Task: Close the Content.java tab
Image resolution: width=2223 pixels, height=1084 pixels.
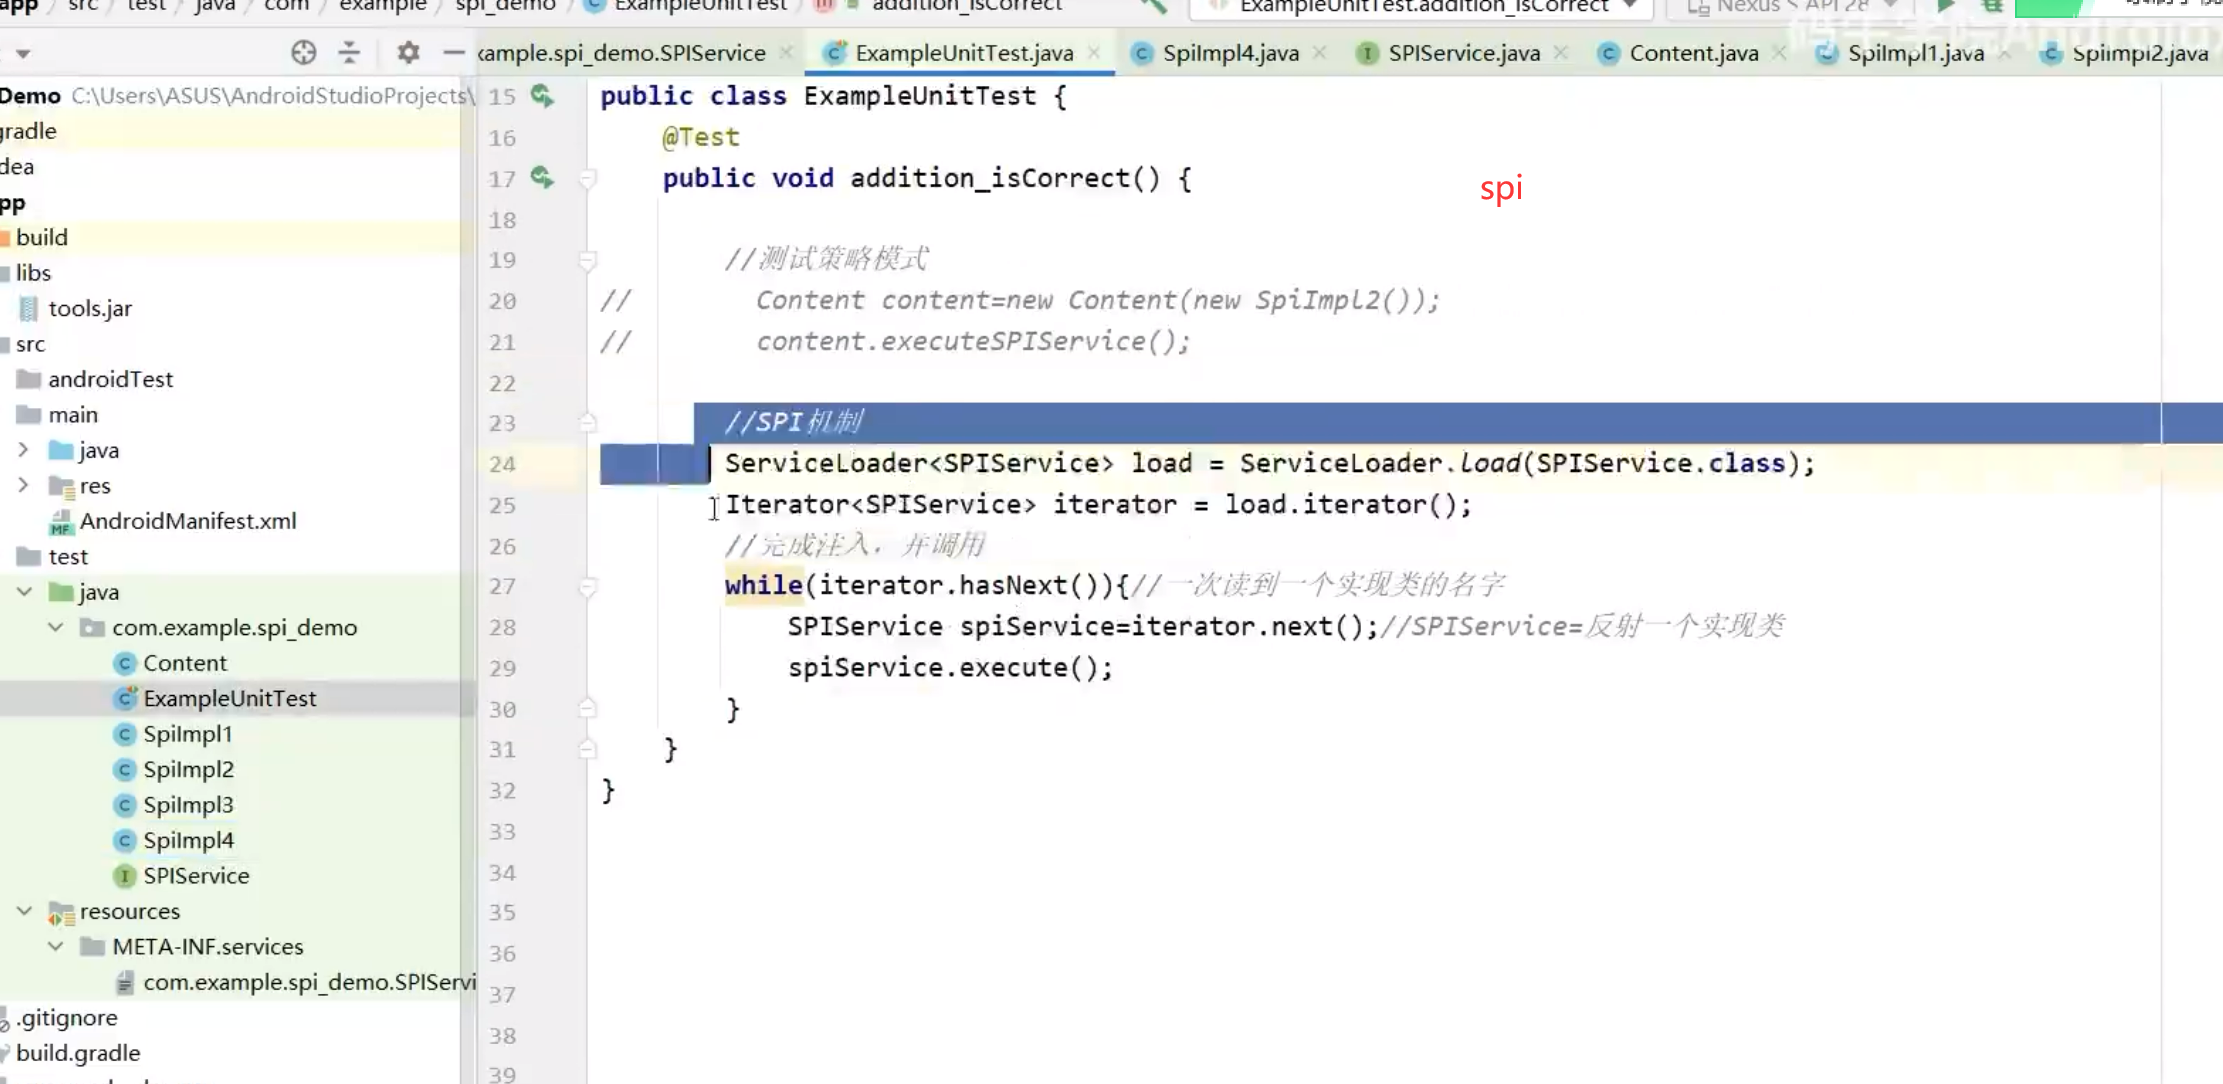Action: coord(1779,53)
